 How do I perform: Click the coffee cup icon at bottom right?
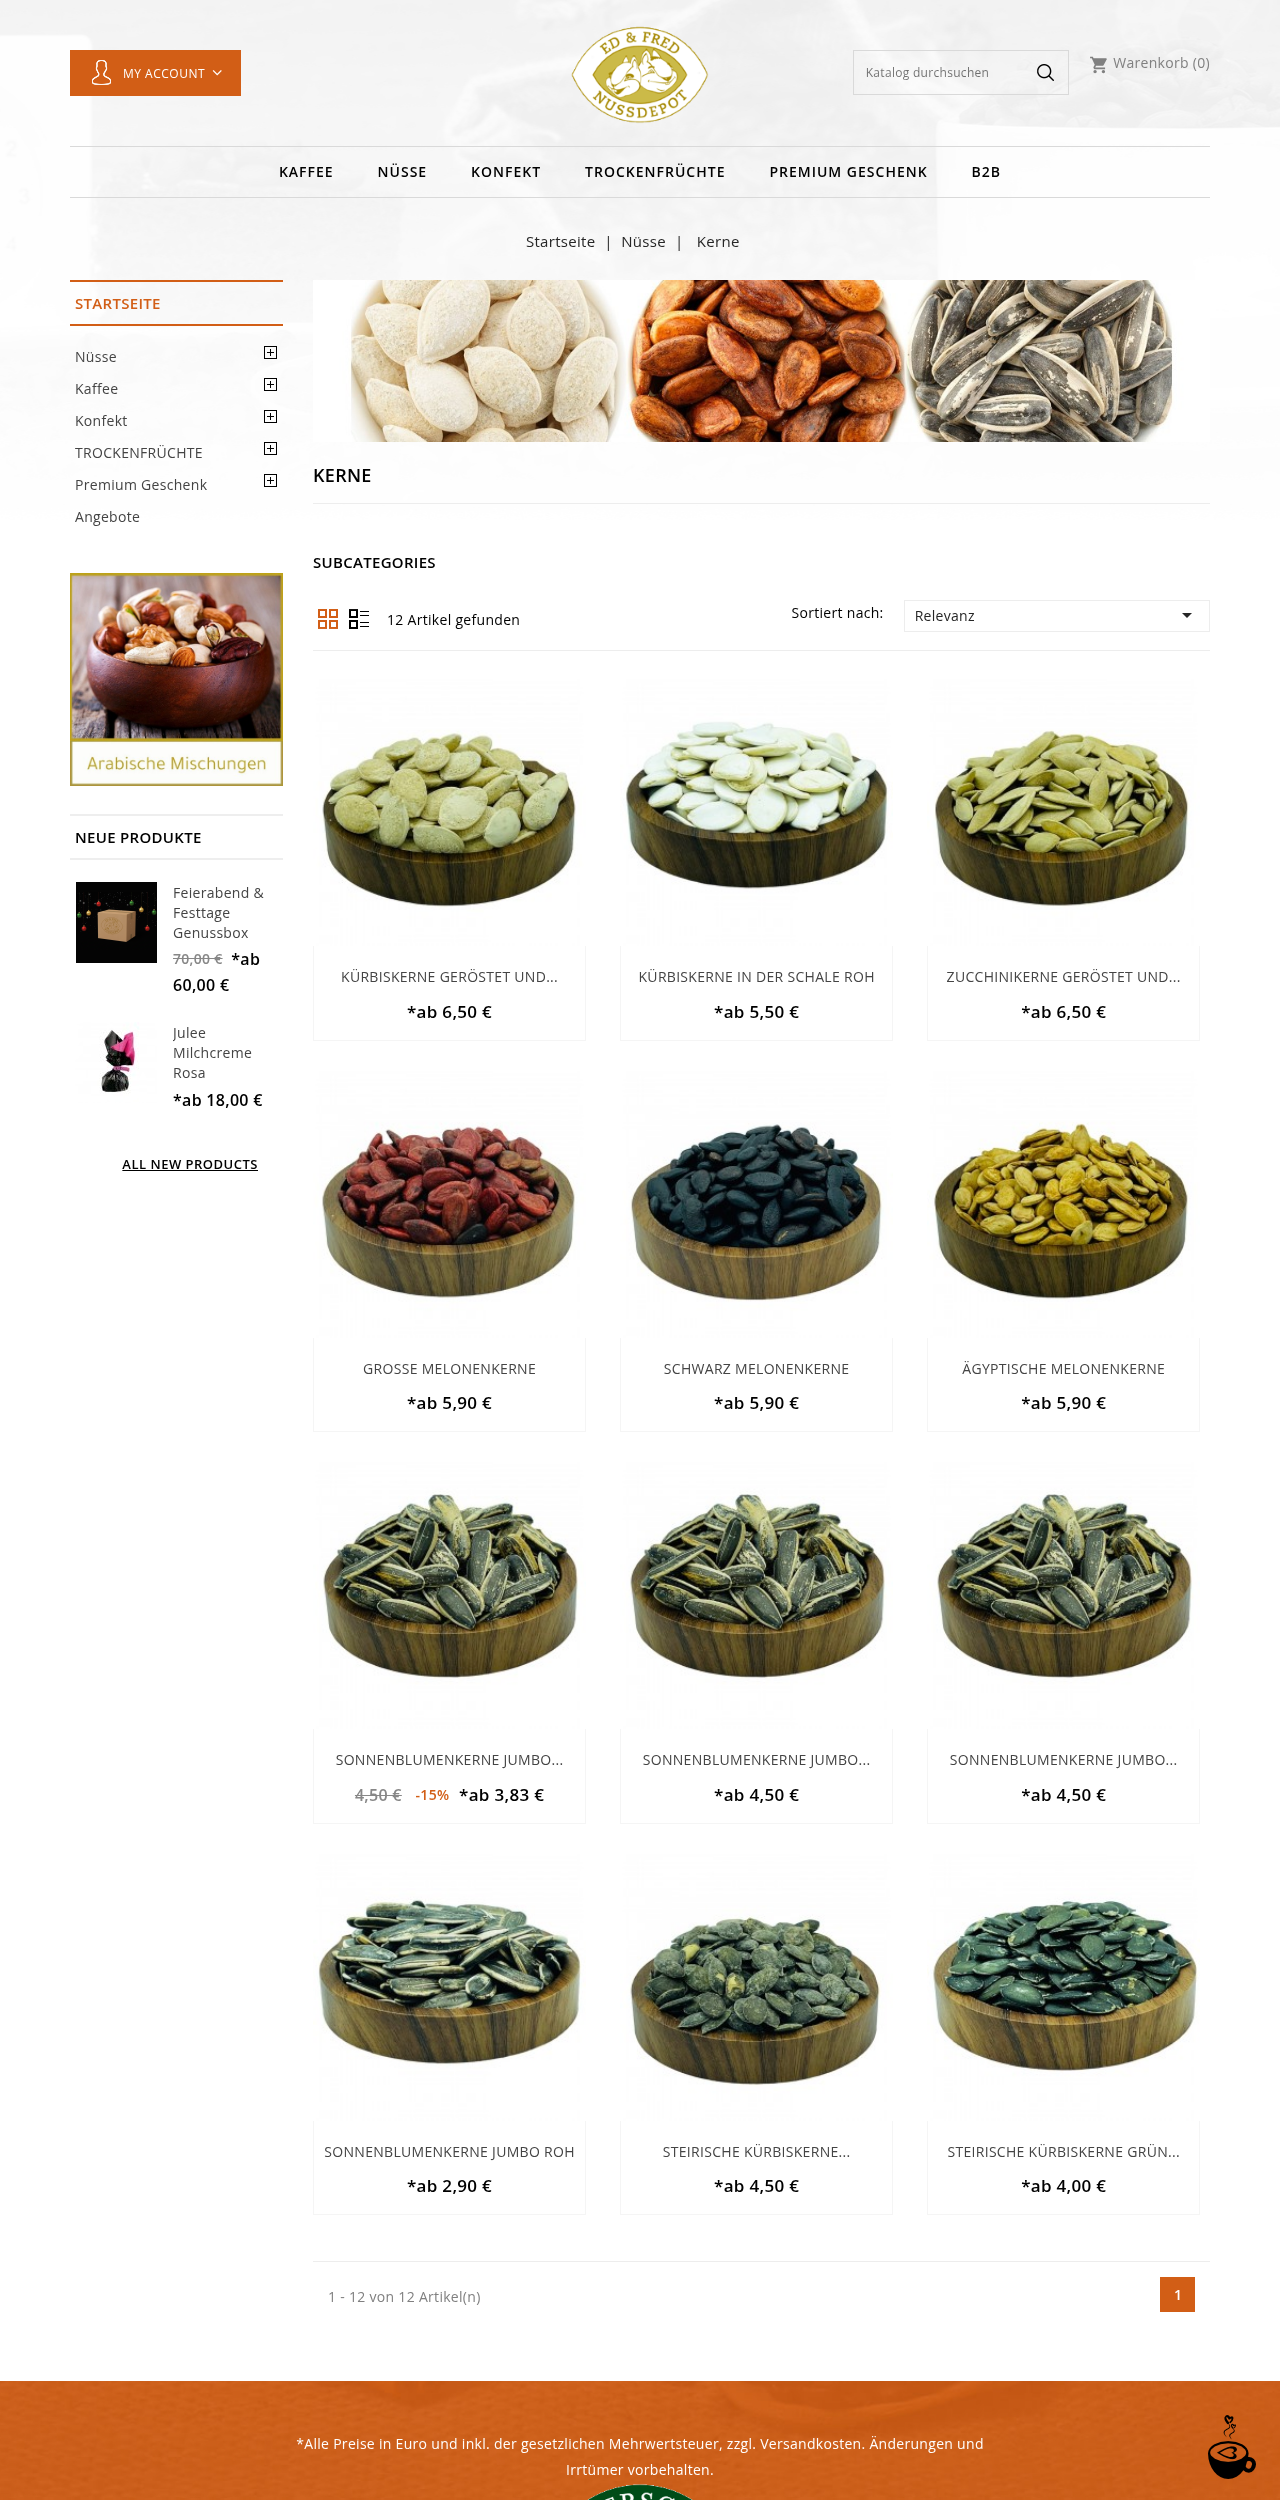1231,2448
